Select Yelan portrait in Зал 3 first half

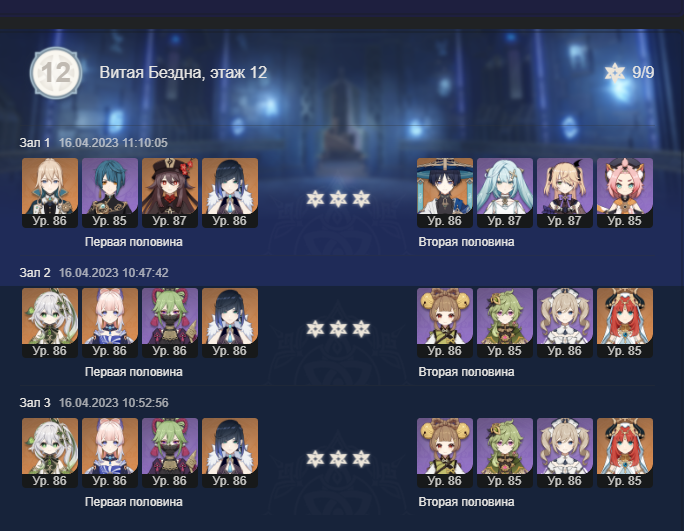click(230, 452)
